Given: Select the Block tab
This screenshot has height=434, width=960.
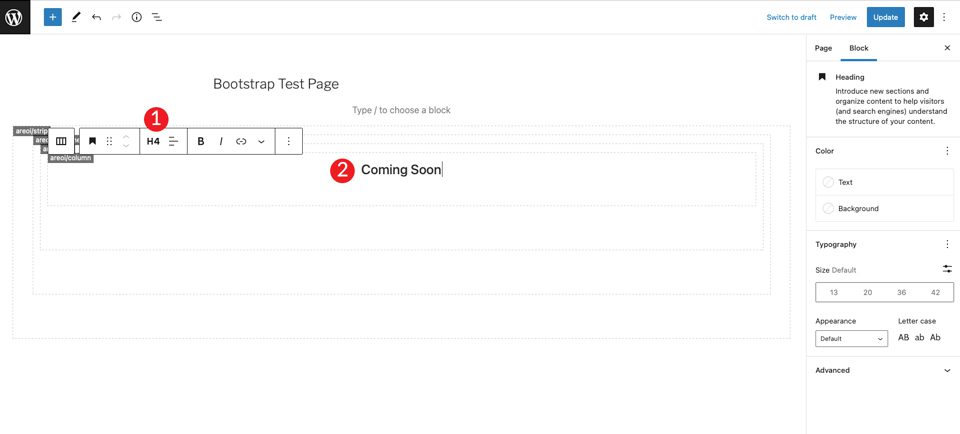Looking at the screenshot, I should tap(858, 48).
